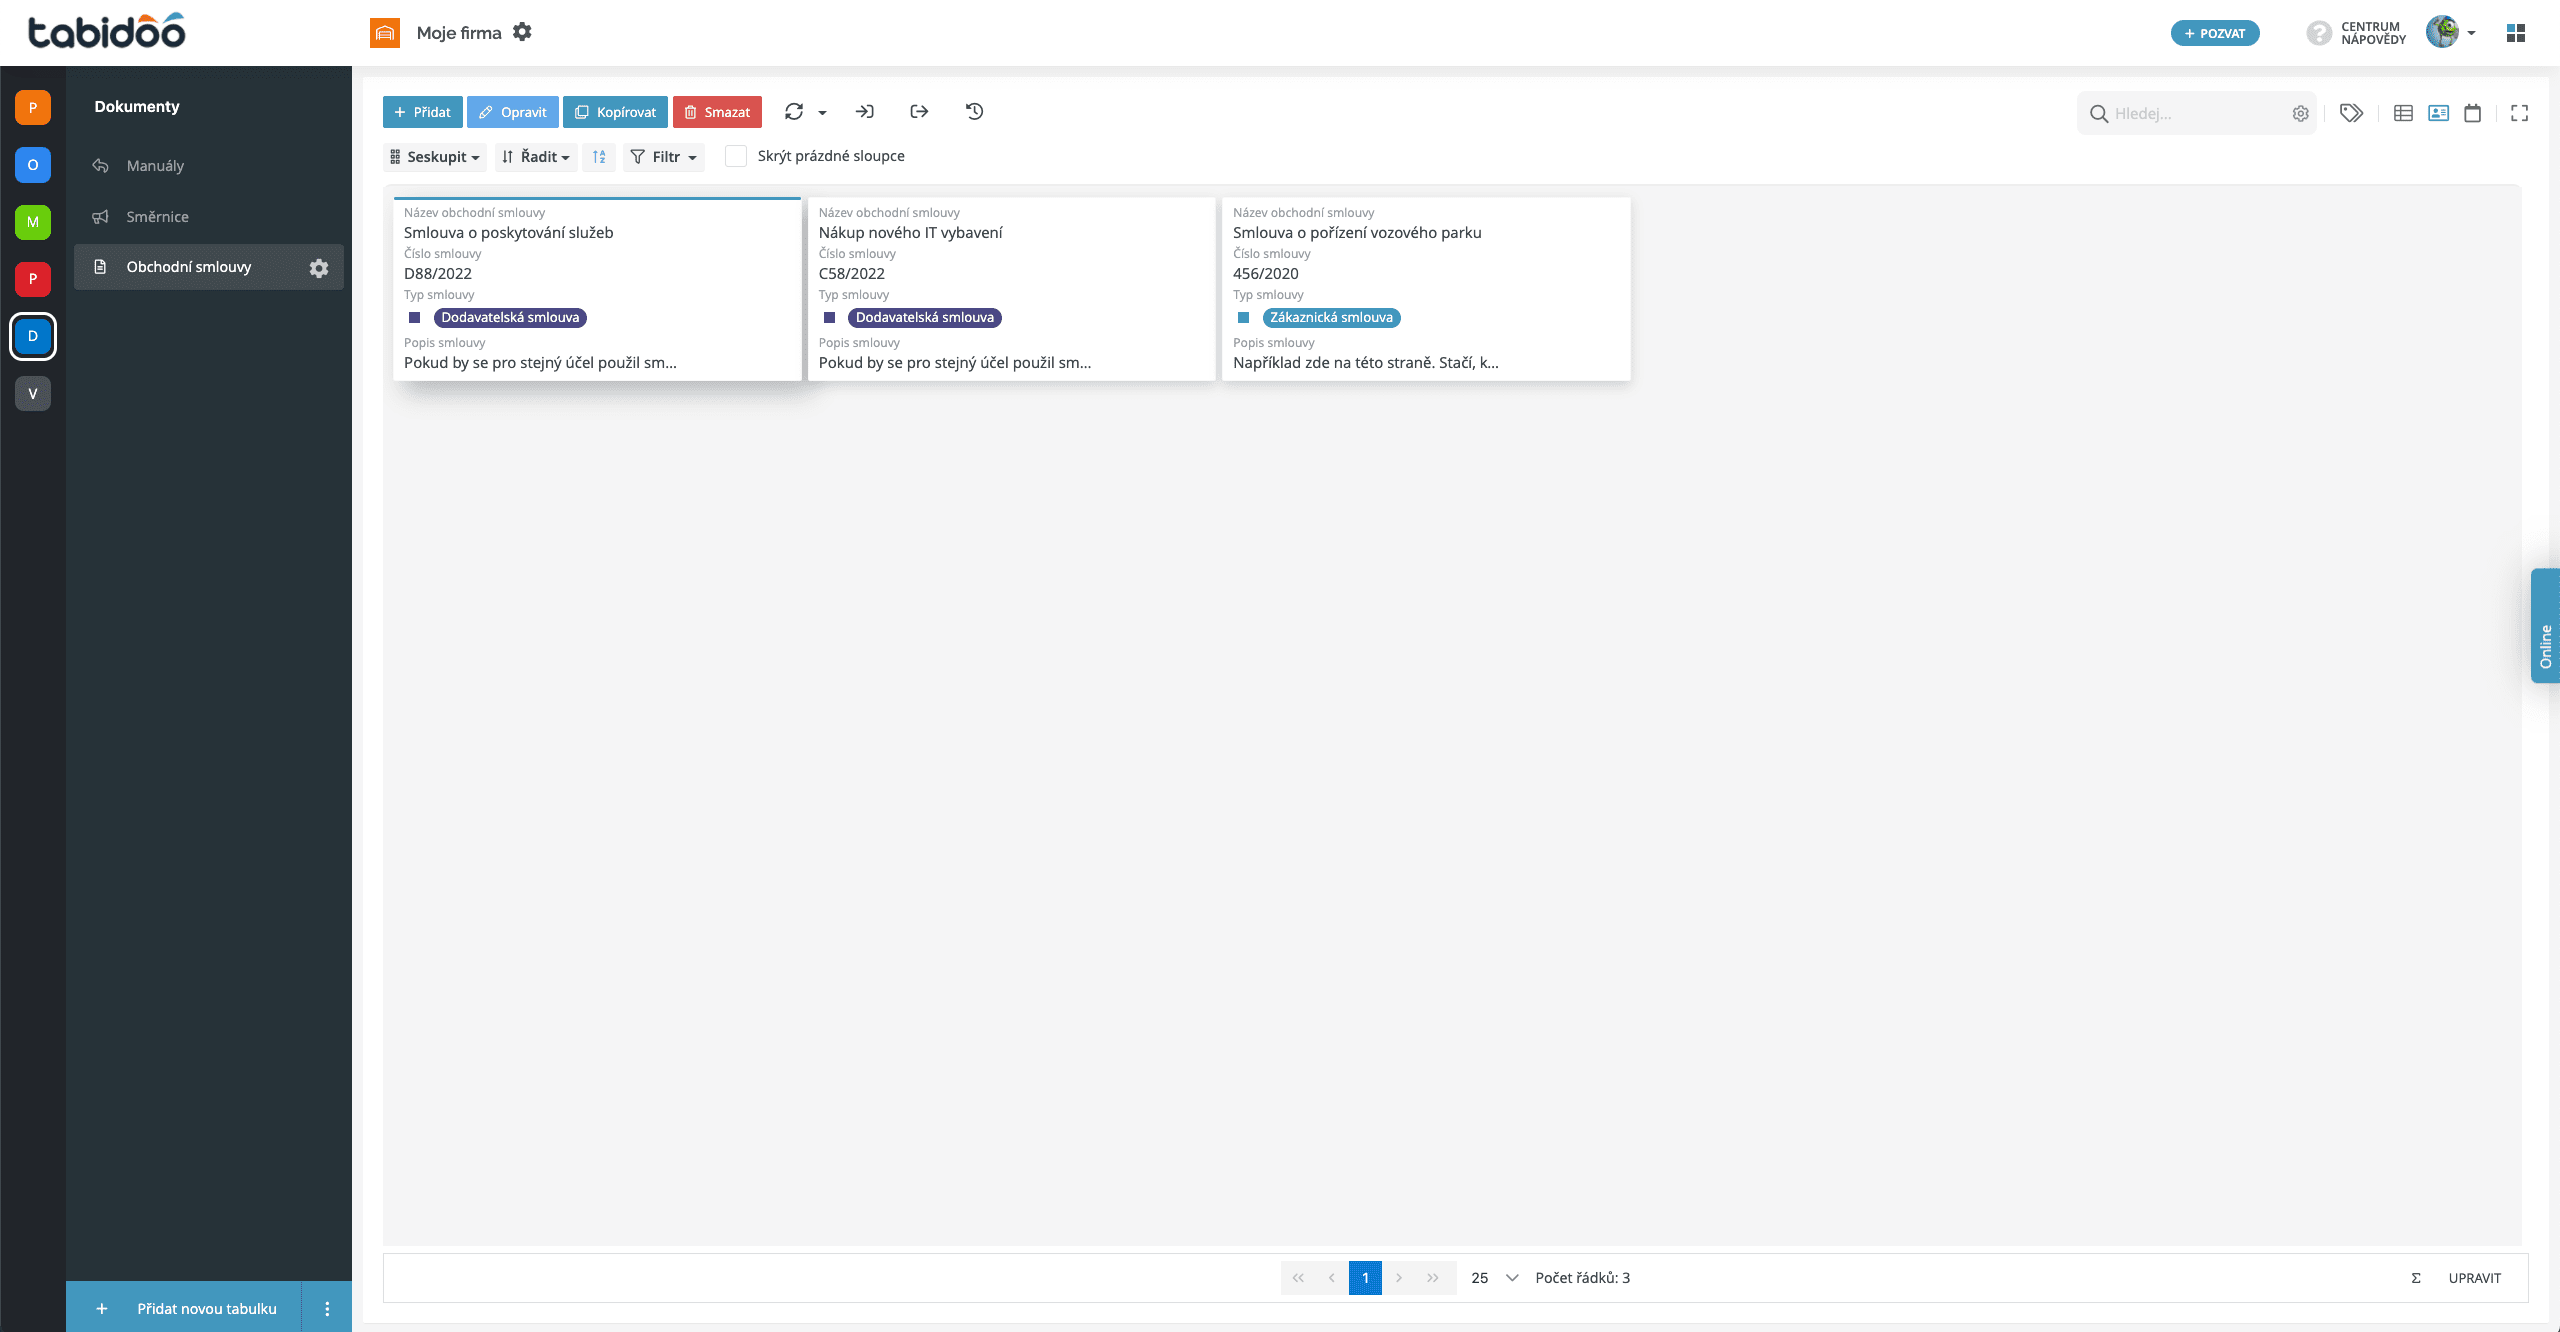Click the green M app square
The height and width of the screenshot is (1332, 2560).
click(x=33, y=222)
